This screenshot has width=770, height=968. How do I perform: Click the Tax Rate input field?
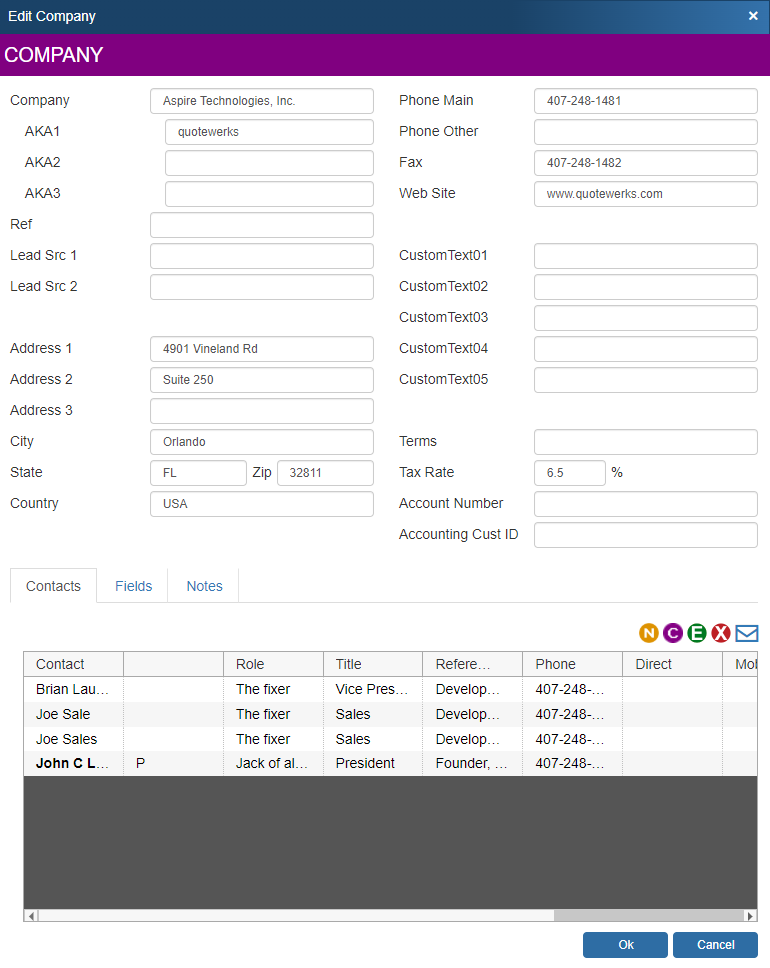coord(570,473)
